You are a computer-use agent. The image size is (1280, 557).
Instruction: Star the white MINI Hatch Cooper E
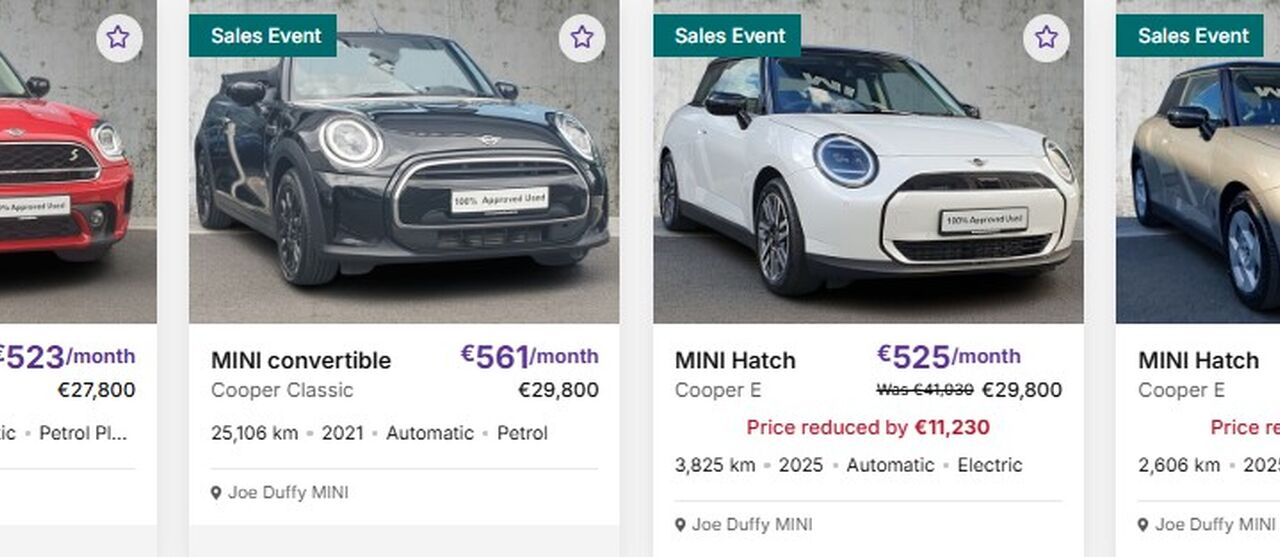click(x=1046, y=38)
